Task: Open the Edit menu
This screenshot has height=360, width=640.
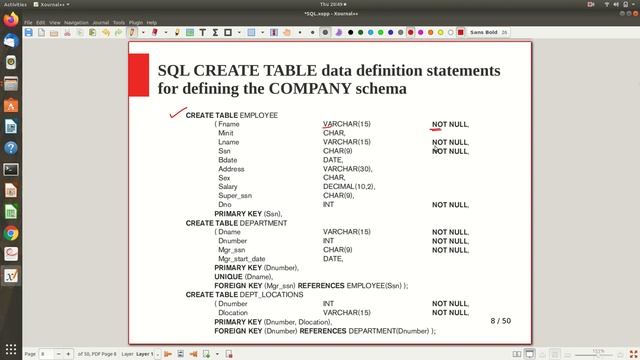Action: (x=40, y=22)
